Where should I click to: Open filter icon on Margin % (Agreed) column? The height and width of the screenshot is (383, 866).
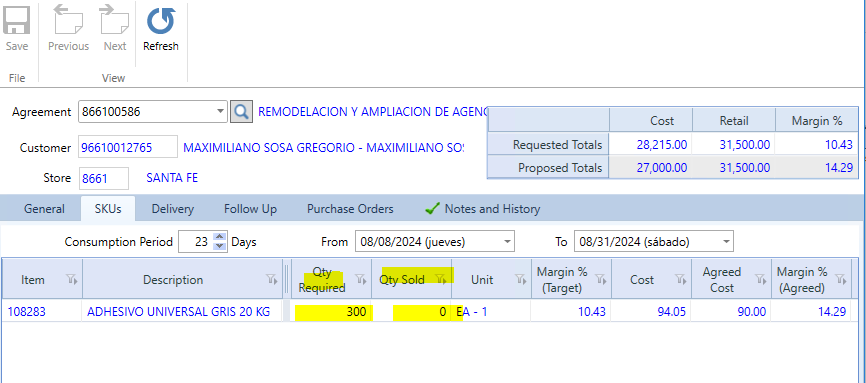click(x=841, y=280)
